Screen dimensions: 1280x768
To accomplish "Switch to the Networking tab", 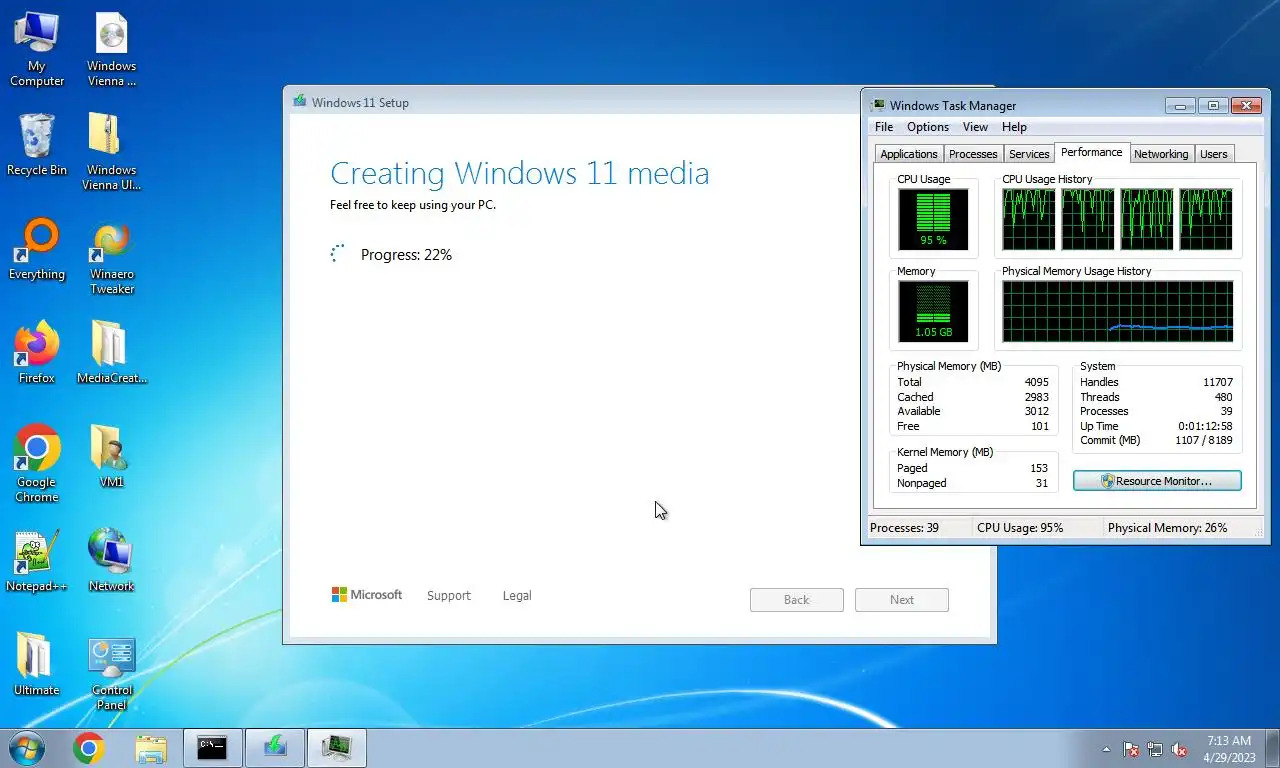I will click(x=1161, y=154).
